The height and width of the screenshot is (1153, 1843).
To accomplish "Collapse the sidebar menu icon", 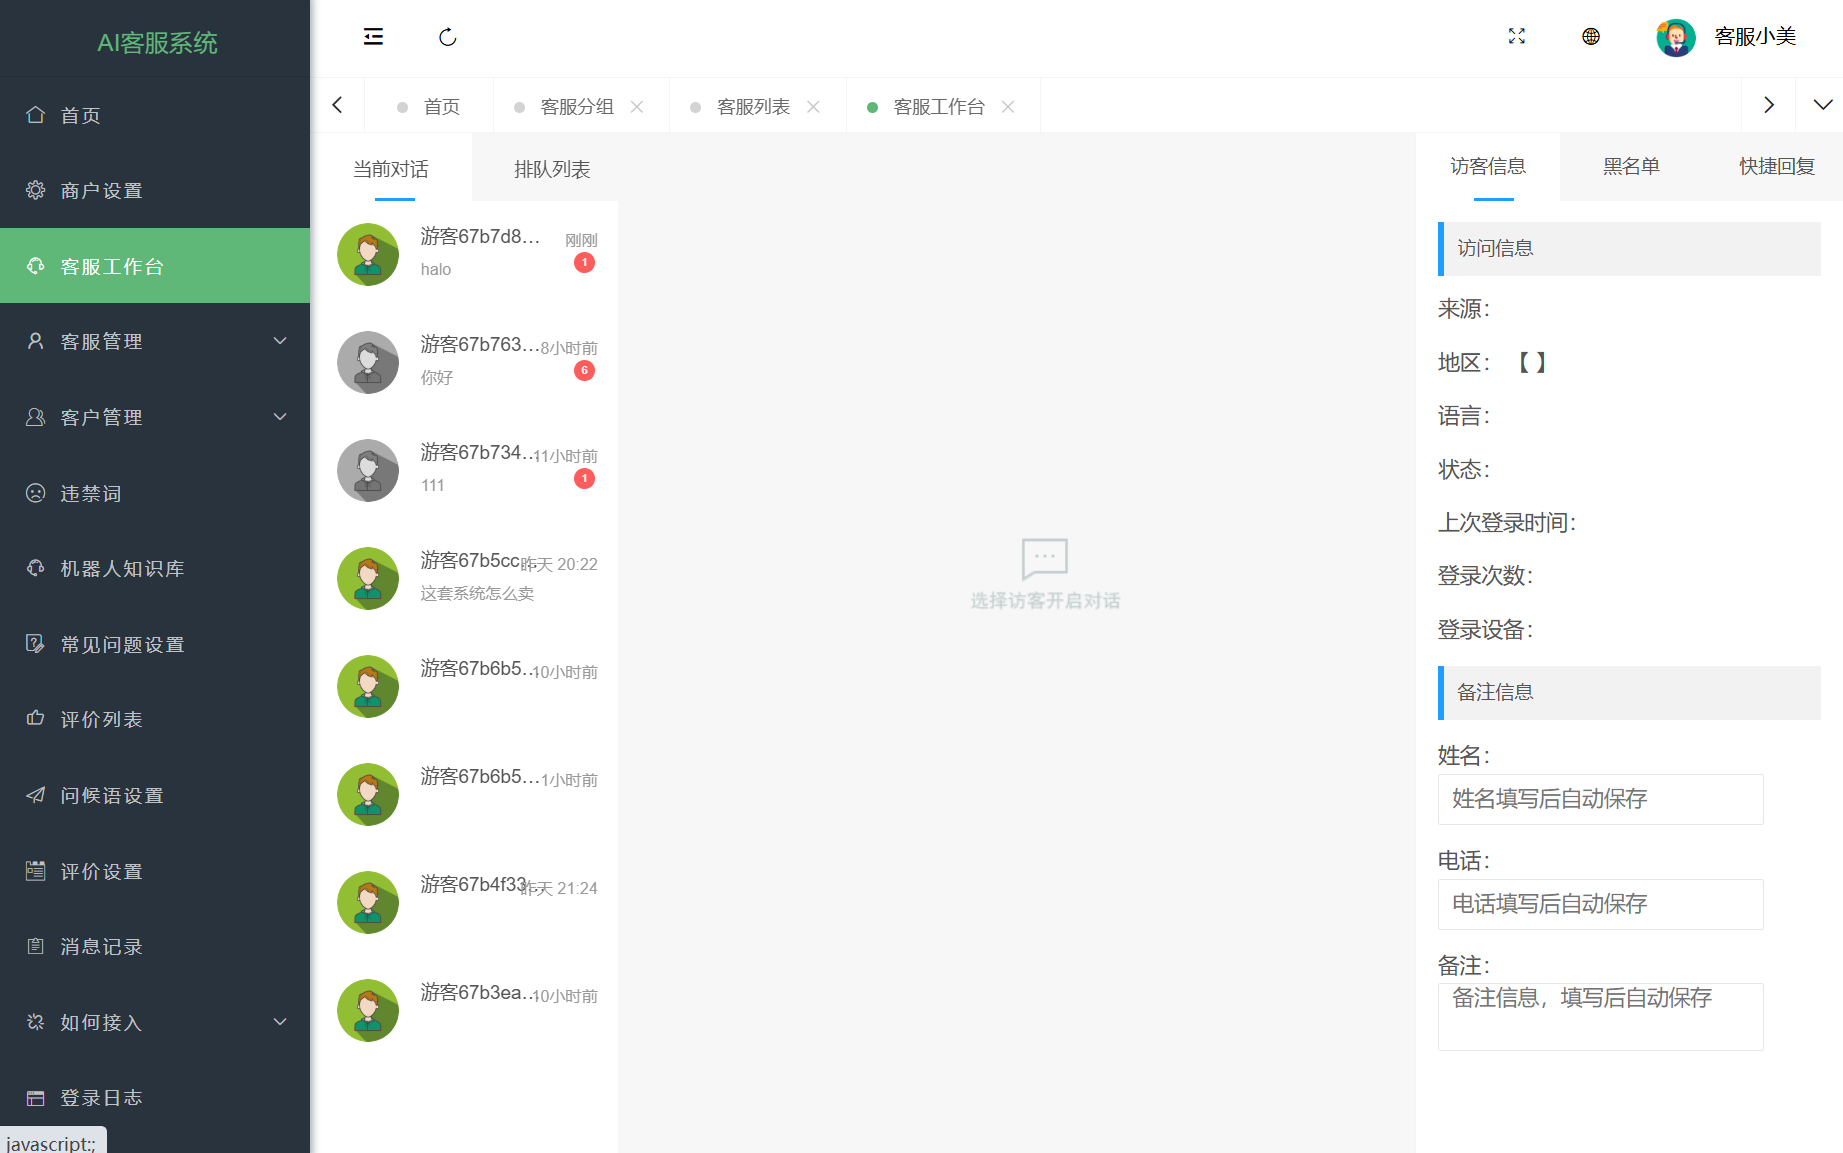I will click(x=373, y=37).
